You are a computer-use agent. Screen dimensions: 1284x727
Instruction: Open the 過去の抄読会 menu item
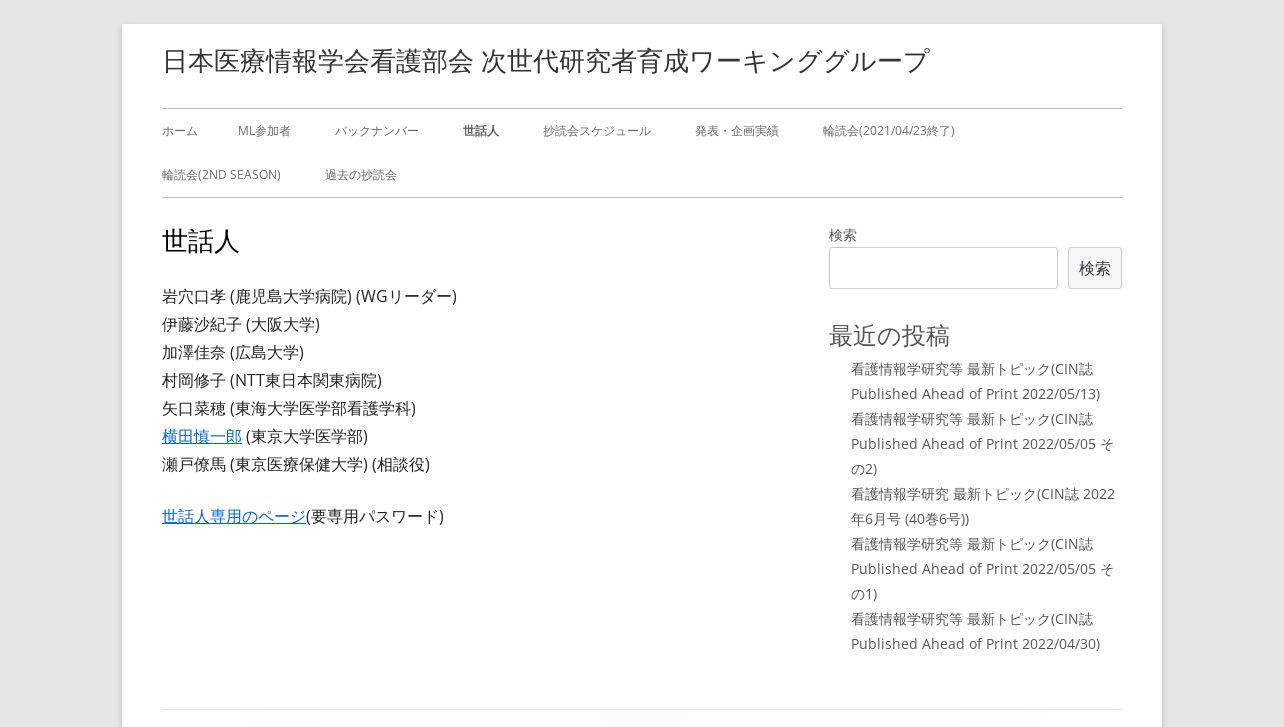361,175
